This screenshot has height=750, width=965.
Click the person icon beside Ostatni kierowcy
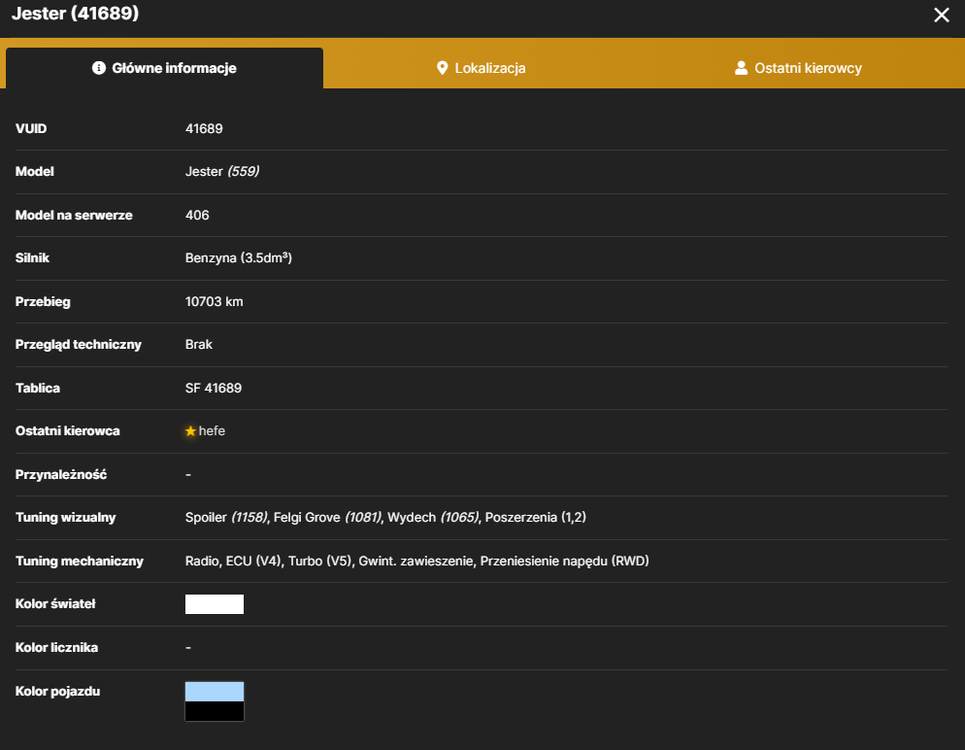click(x=741, y=68)
